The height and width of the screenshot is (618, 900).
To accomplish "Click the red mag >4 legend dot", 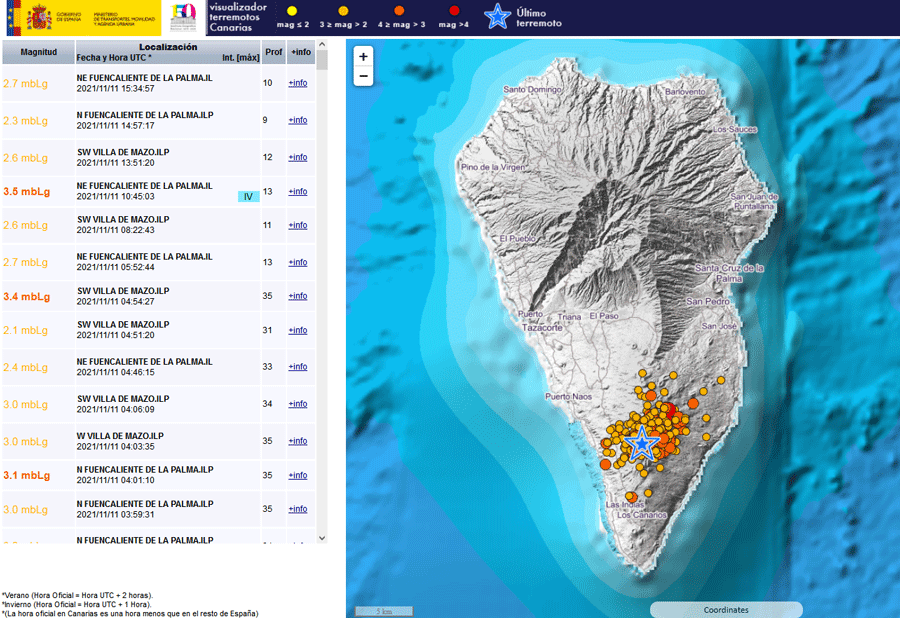I will 454,10.
